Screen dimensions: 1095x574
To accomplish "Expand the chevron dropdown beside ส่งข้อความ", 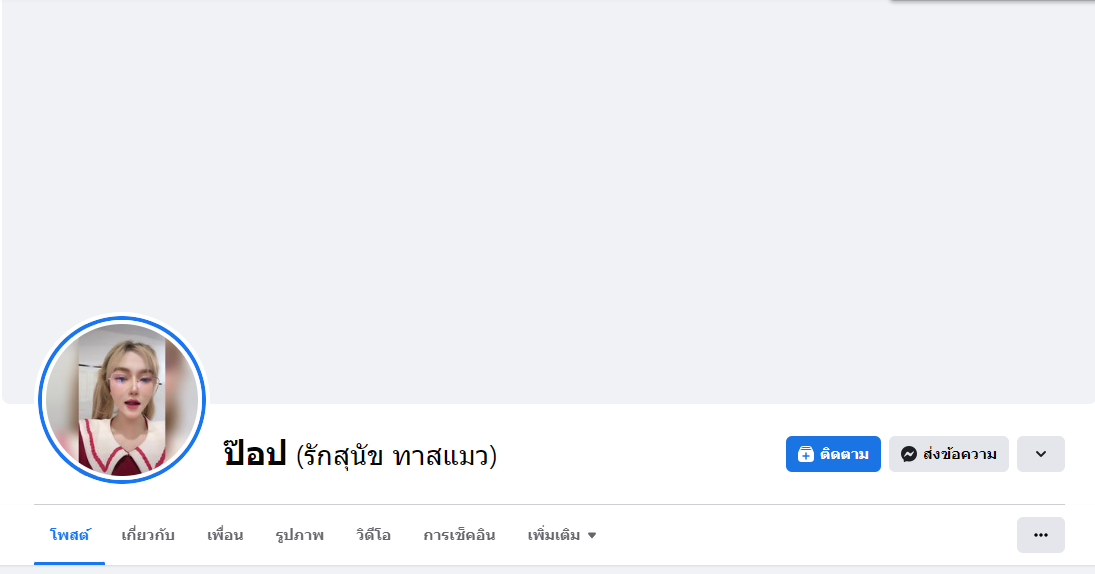I will click(1040, 454).
